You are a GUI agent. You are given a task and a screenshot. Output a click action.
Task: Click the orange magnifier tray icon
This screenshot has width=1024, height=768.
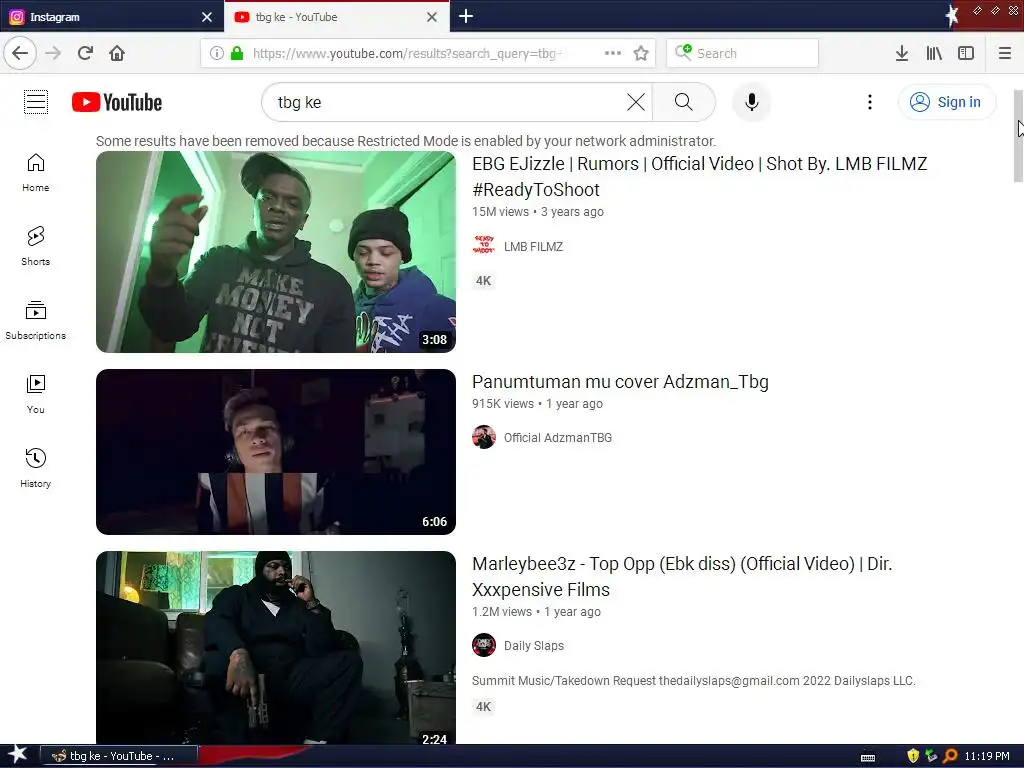pyautogui.click(x=950, y=756)
